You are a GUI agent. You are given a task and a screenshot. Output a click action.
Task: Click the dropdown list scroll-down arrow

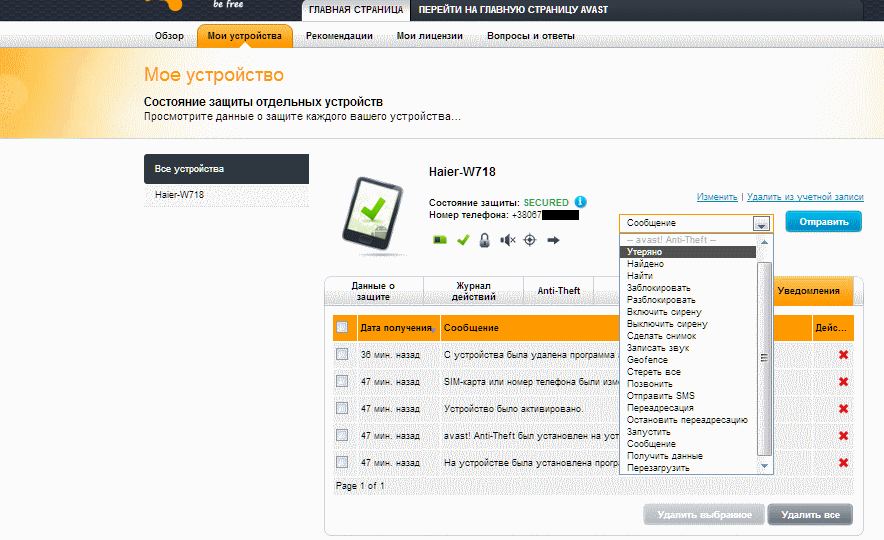pyautogui.click(x=764, y=466)
